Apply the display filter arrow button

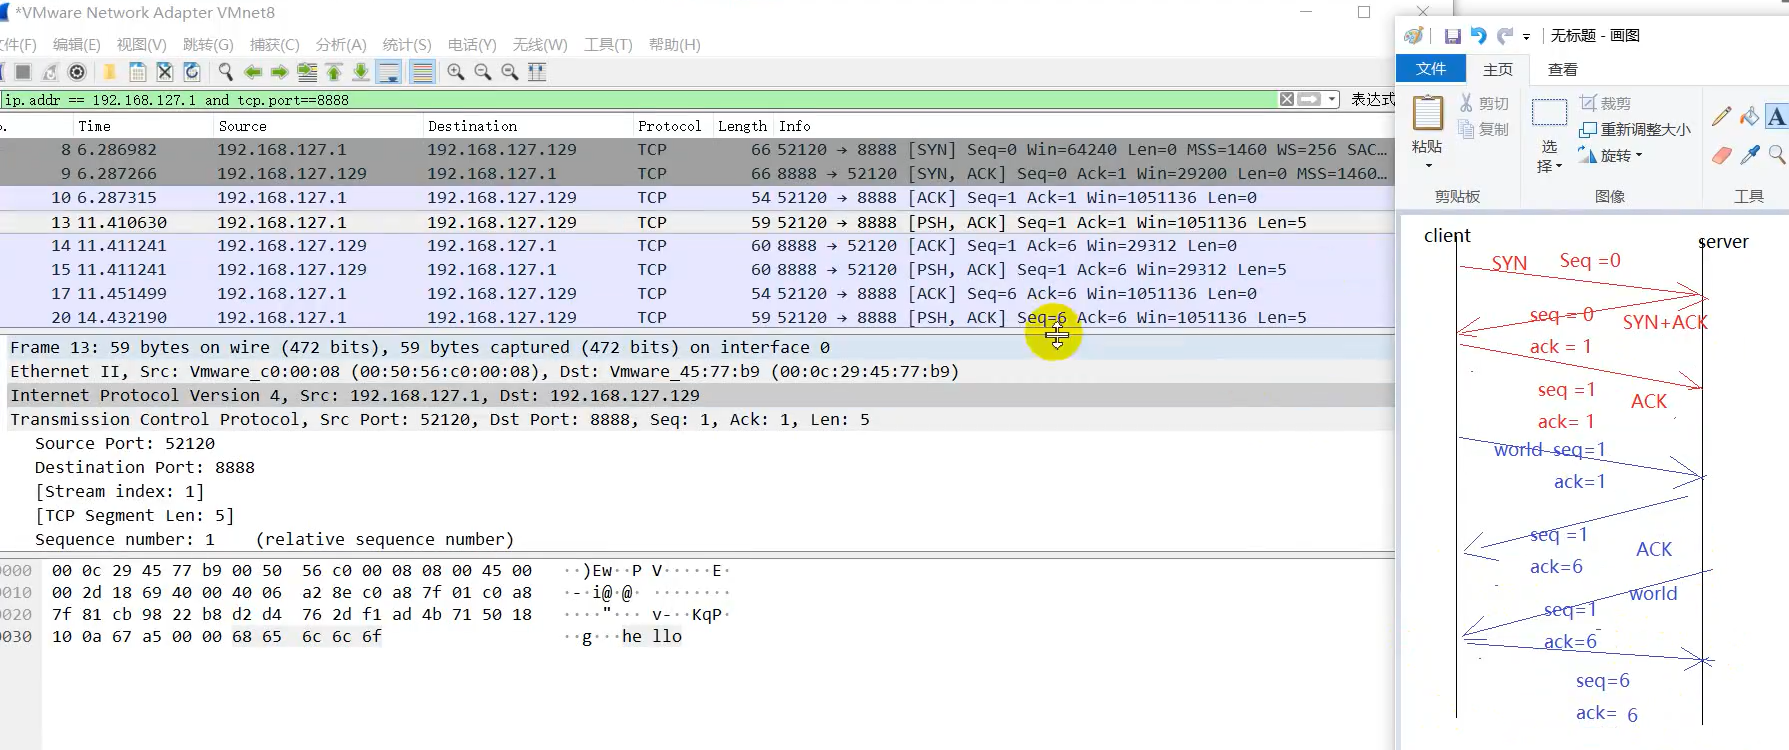pyautogui.click(x=1310, y=99)
